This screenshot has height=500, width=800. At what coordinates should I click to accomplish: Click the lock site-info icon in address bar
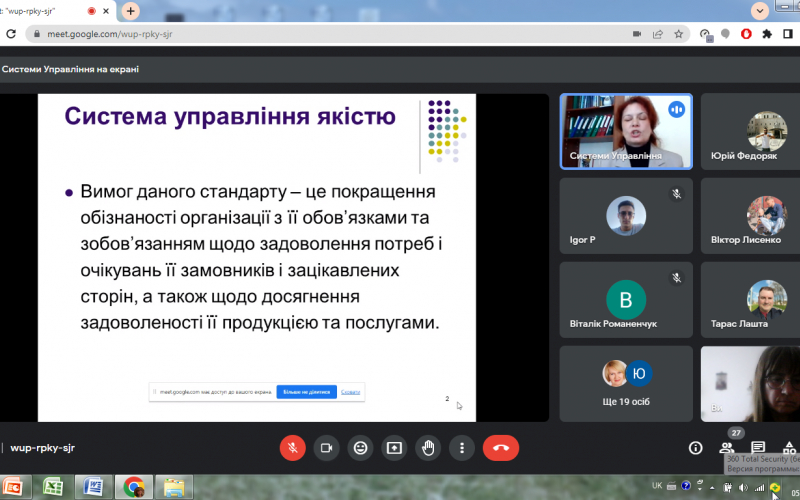click(x=36, y=34)
